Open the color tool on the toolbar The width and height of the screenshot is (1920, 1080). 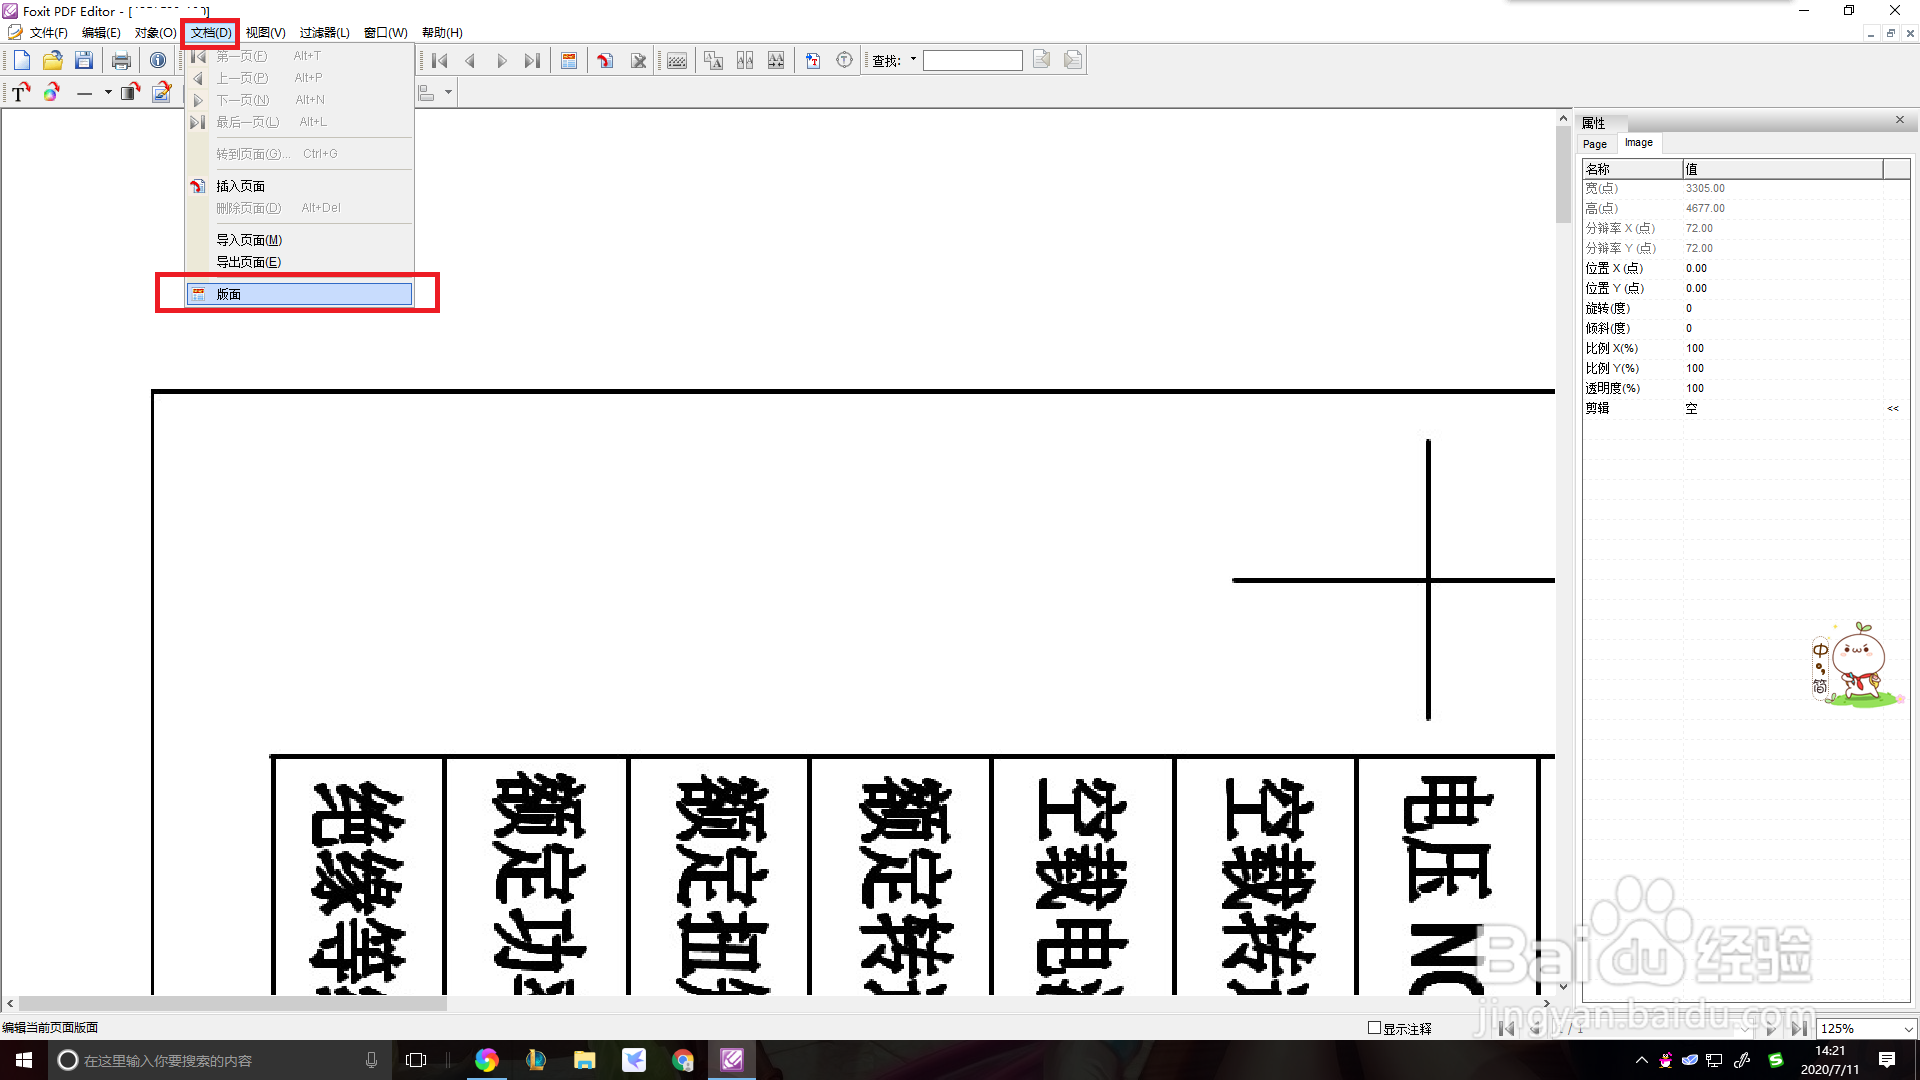51,96
